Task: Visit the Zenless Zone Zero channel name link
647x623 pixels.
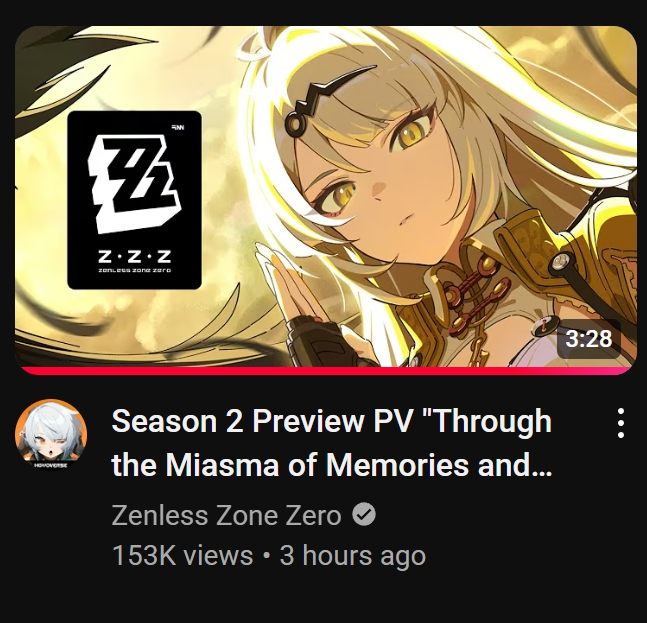Action: point(226,515)
